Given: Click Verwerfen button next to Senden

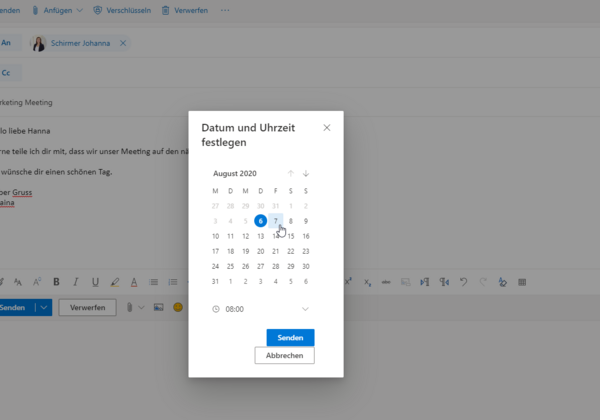Looking at the screenshot, I should point(87,308).
